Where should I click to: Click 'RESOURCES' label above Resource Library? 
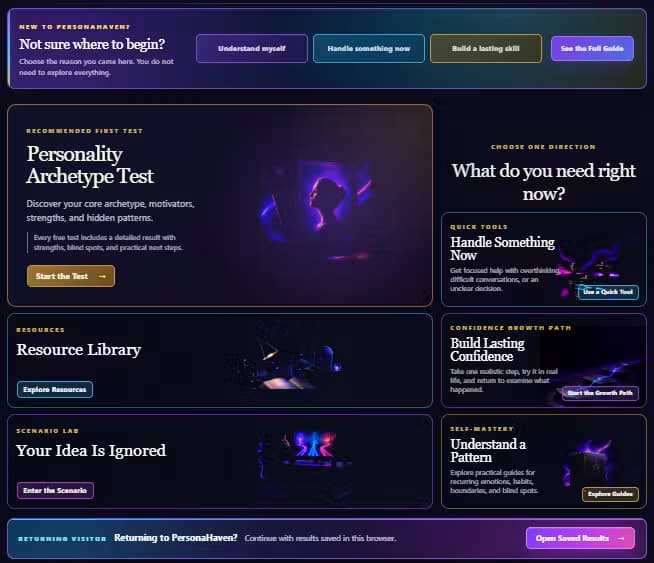(x=40, y=330)
